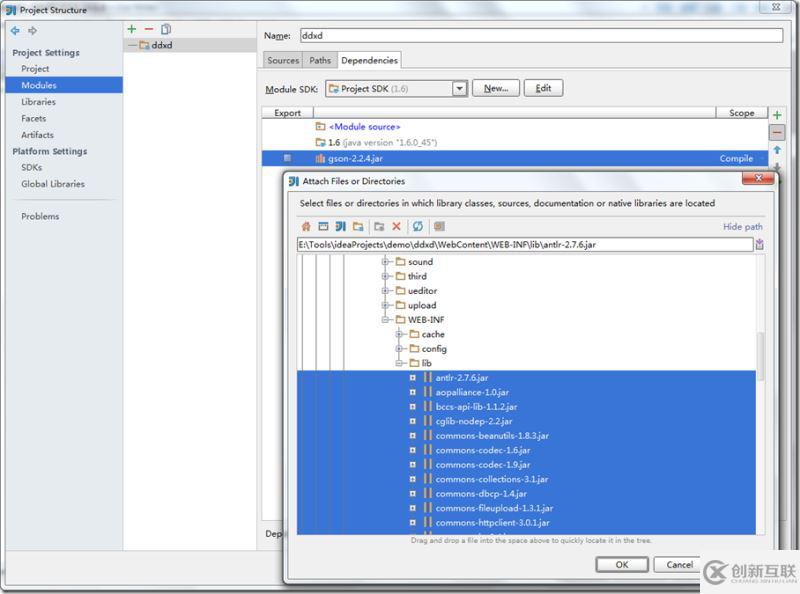Close the Attach Files or Directories dialog

coord(758,178)
